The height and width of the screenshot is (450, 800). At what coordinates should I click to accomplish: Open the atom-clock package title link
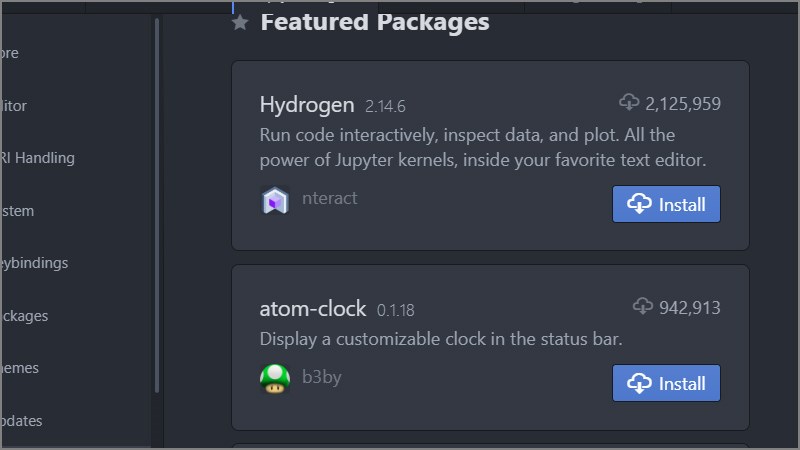(312, 309)
